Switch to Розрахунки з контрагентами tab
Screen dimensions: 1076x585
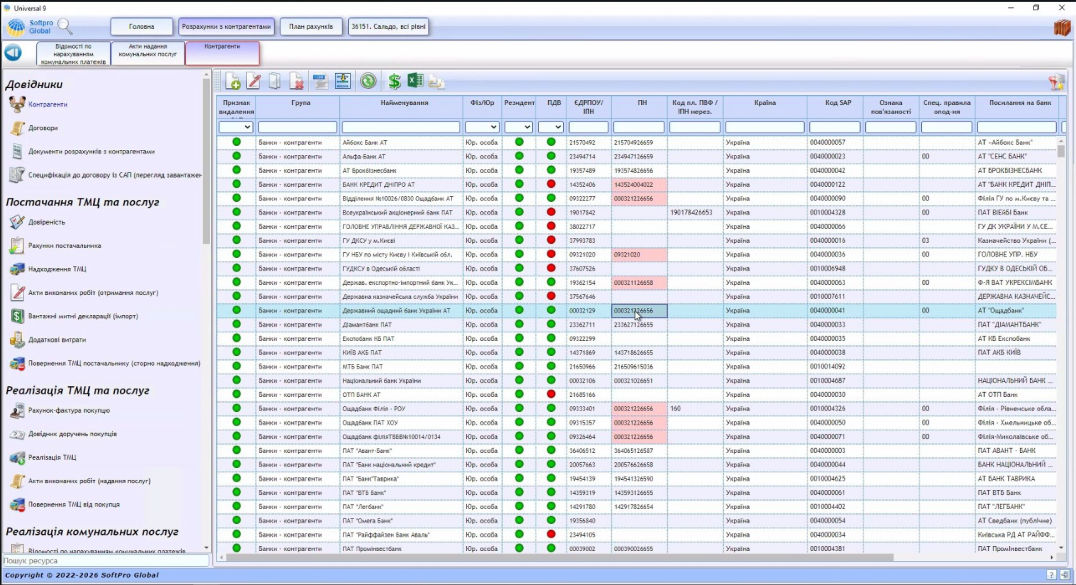coord(226,27)
